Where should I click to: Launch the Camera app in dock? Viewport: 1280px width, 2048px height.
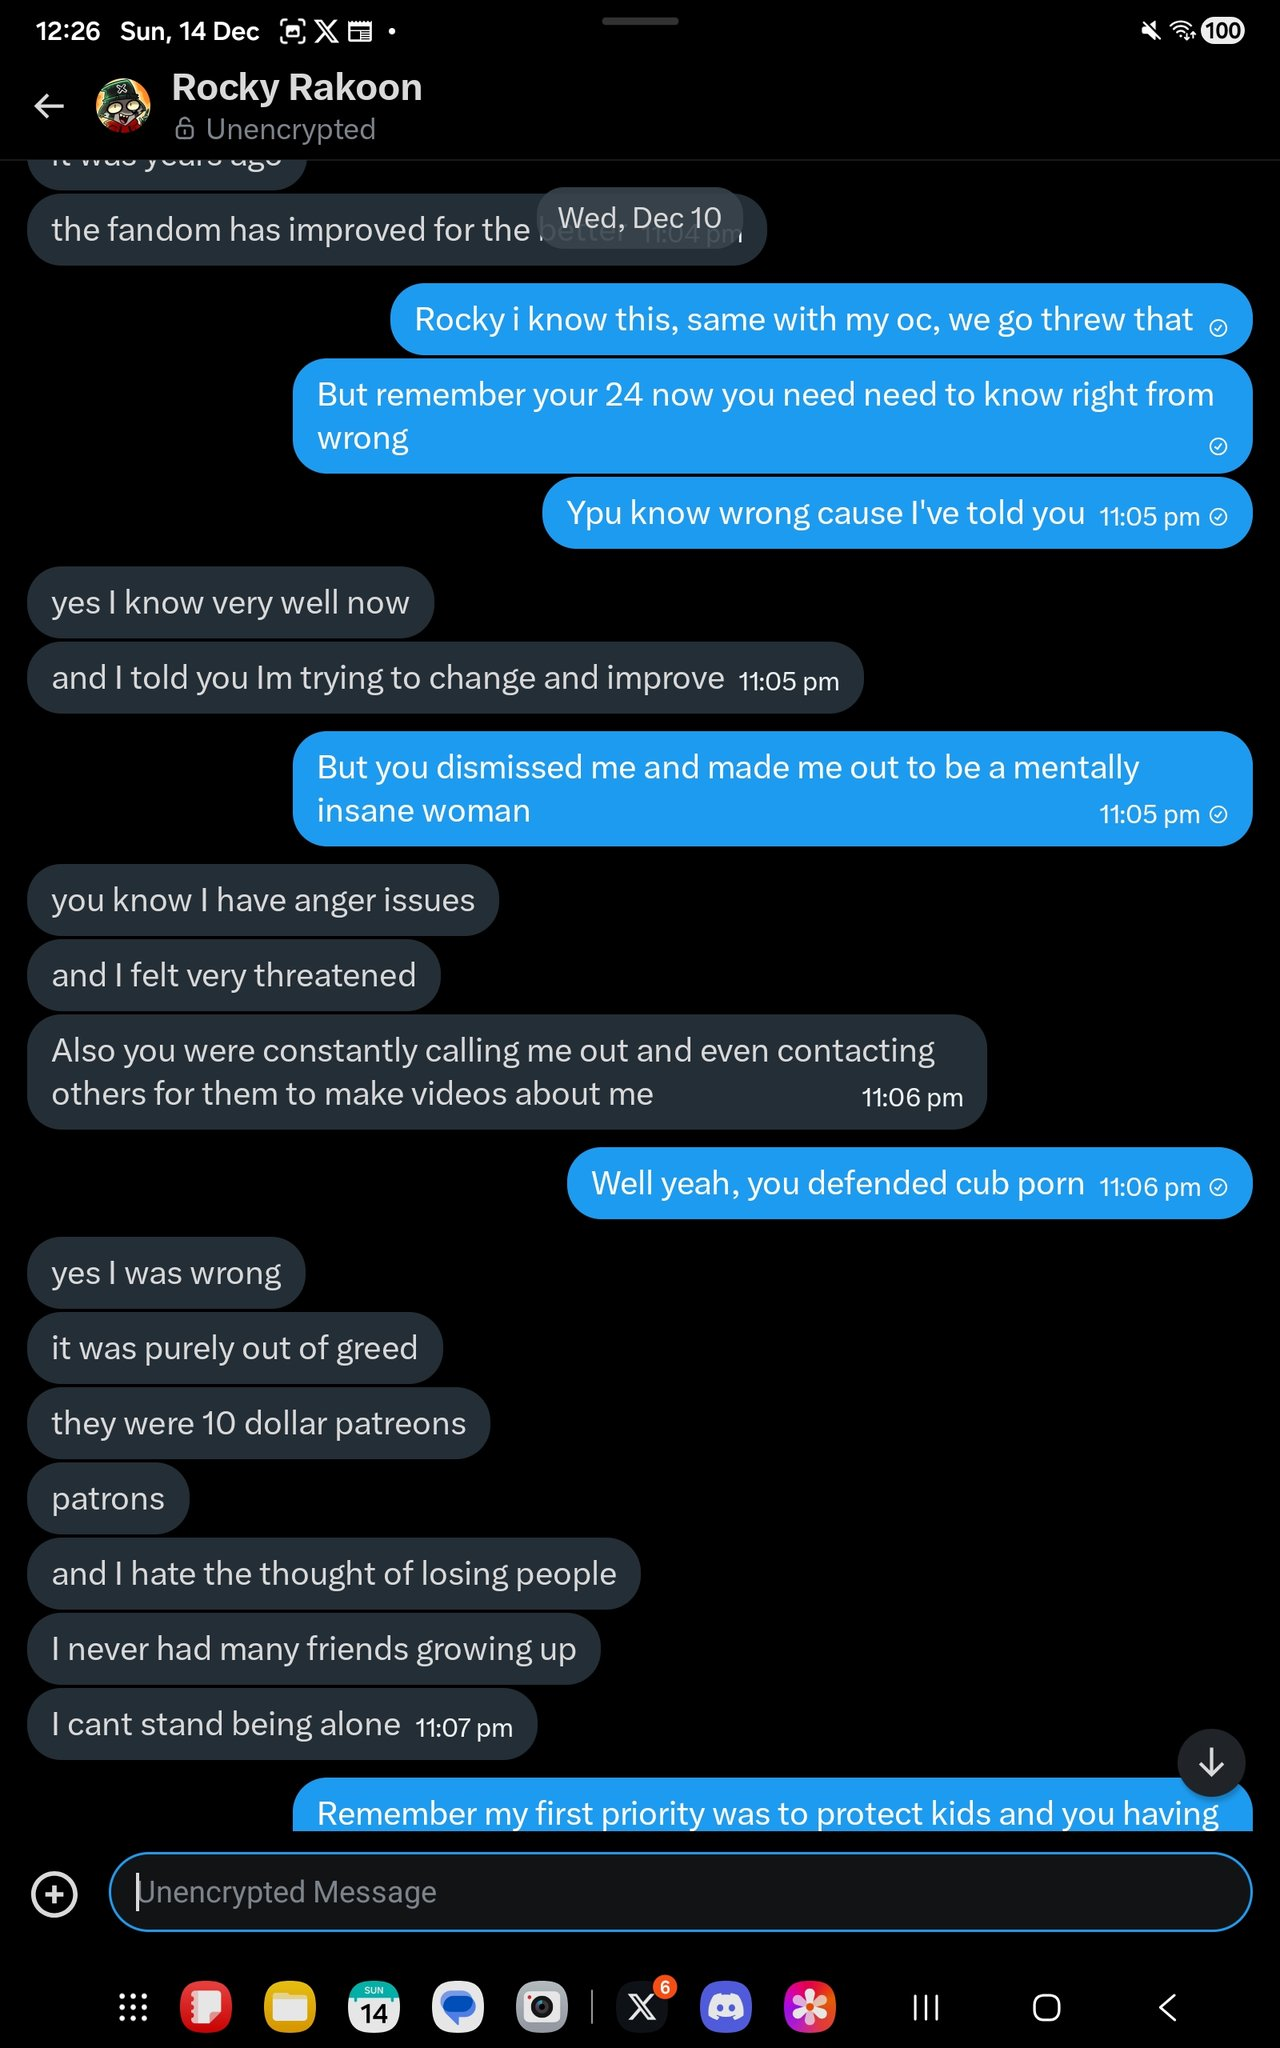[542, 2007]
